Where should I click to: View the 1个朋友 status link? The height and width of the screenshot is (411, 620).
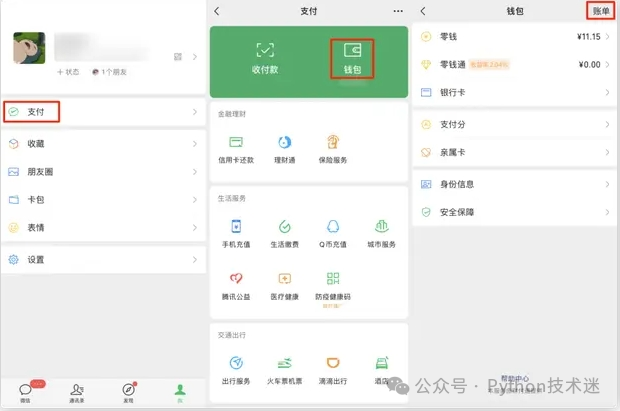[109, 72]
